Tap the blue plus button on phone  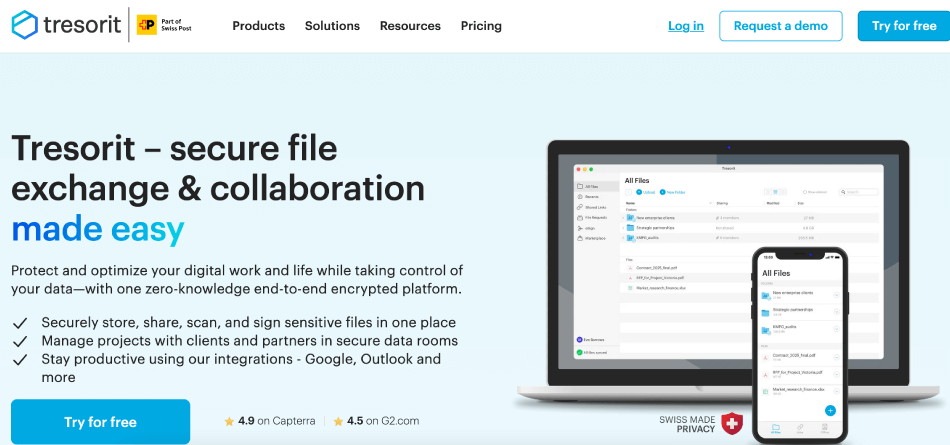pos(830,410)
